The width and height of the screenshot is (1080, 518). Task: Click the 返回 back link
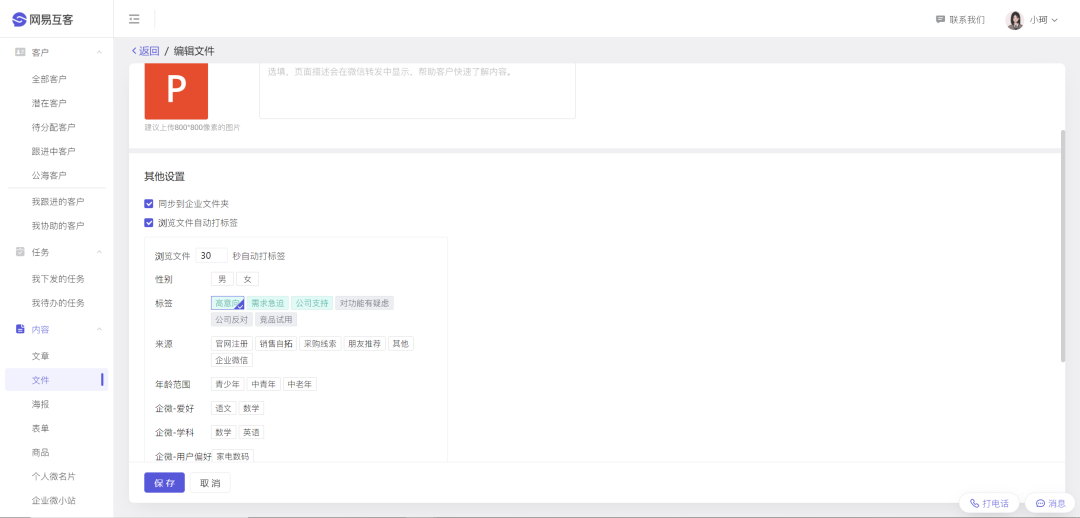click(145, 51)
